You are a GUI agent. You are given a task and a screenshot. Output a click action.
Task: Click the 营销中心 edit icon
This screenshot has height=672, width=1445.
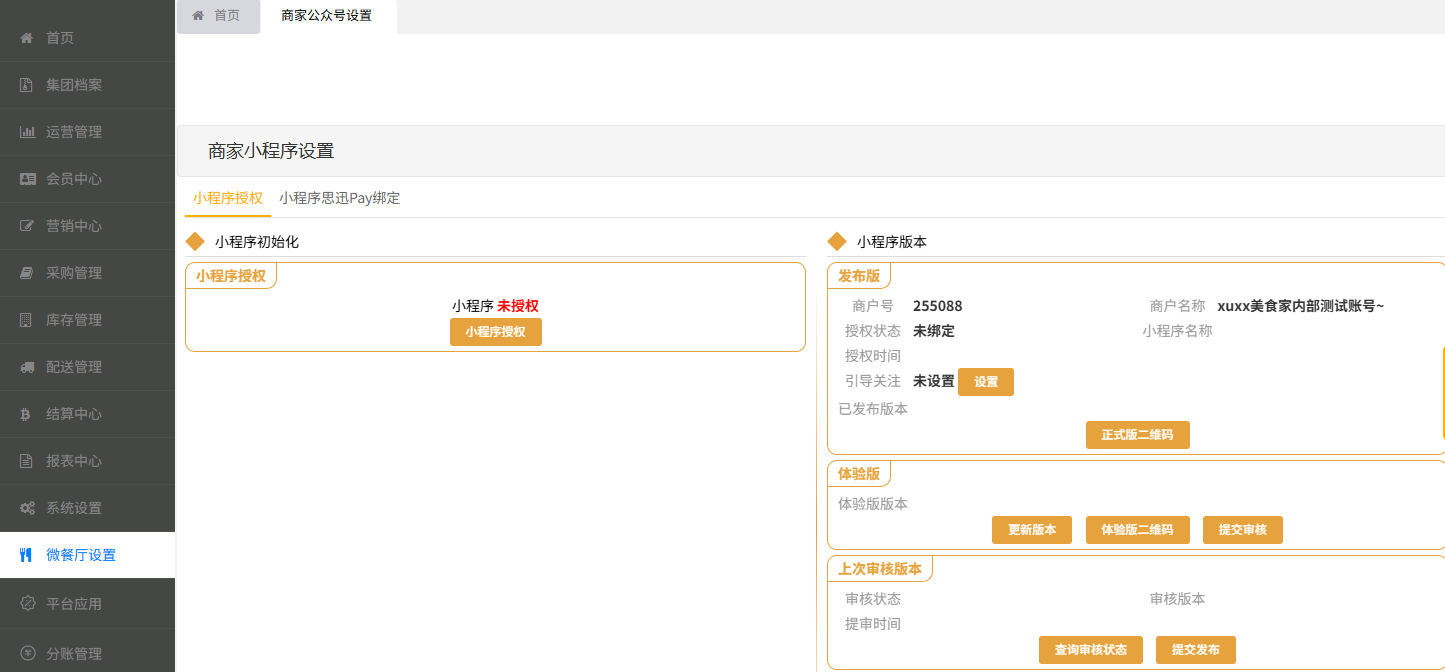coord(27,226)
